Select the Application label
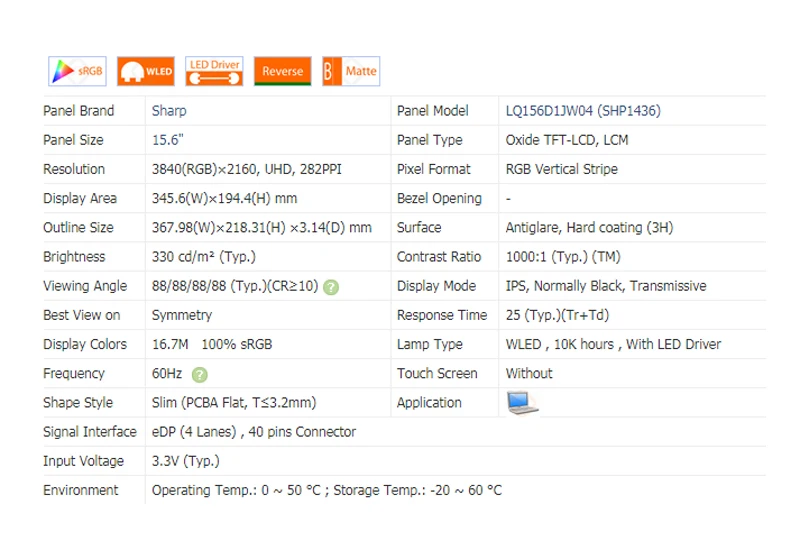The image size is (800, 550). (429, 403)
